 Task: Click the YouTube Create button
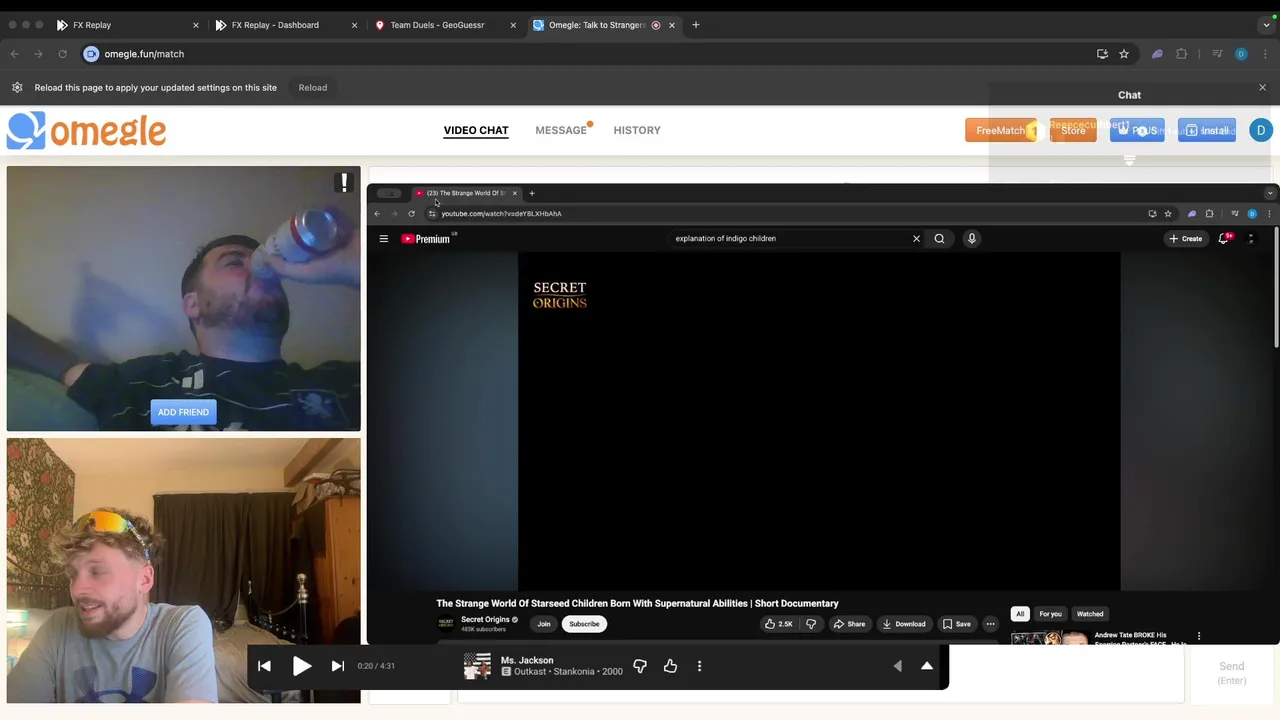point(1186,239)
